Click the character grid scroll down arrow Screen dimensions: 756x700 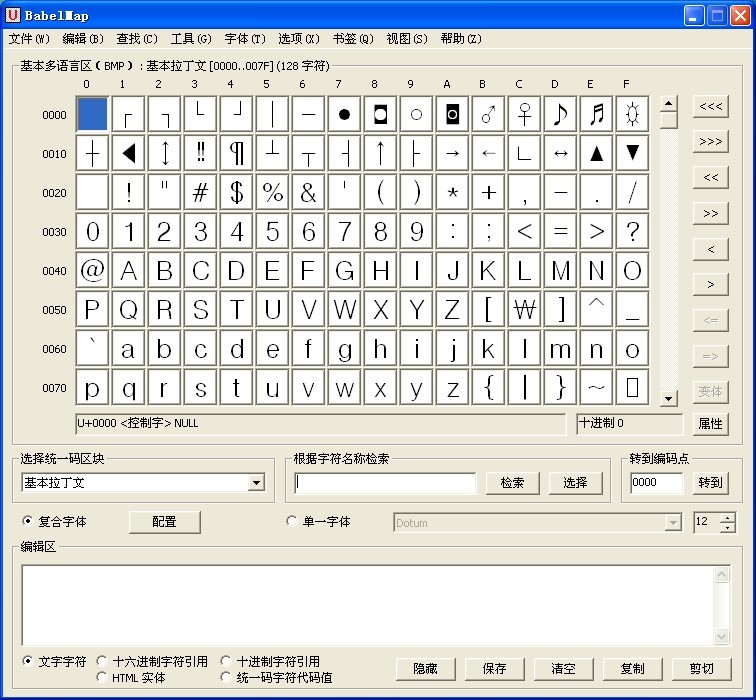point(669,399)
